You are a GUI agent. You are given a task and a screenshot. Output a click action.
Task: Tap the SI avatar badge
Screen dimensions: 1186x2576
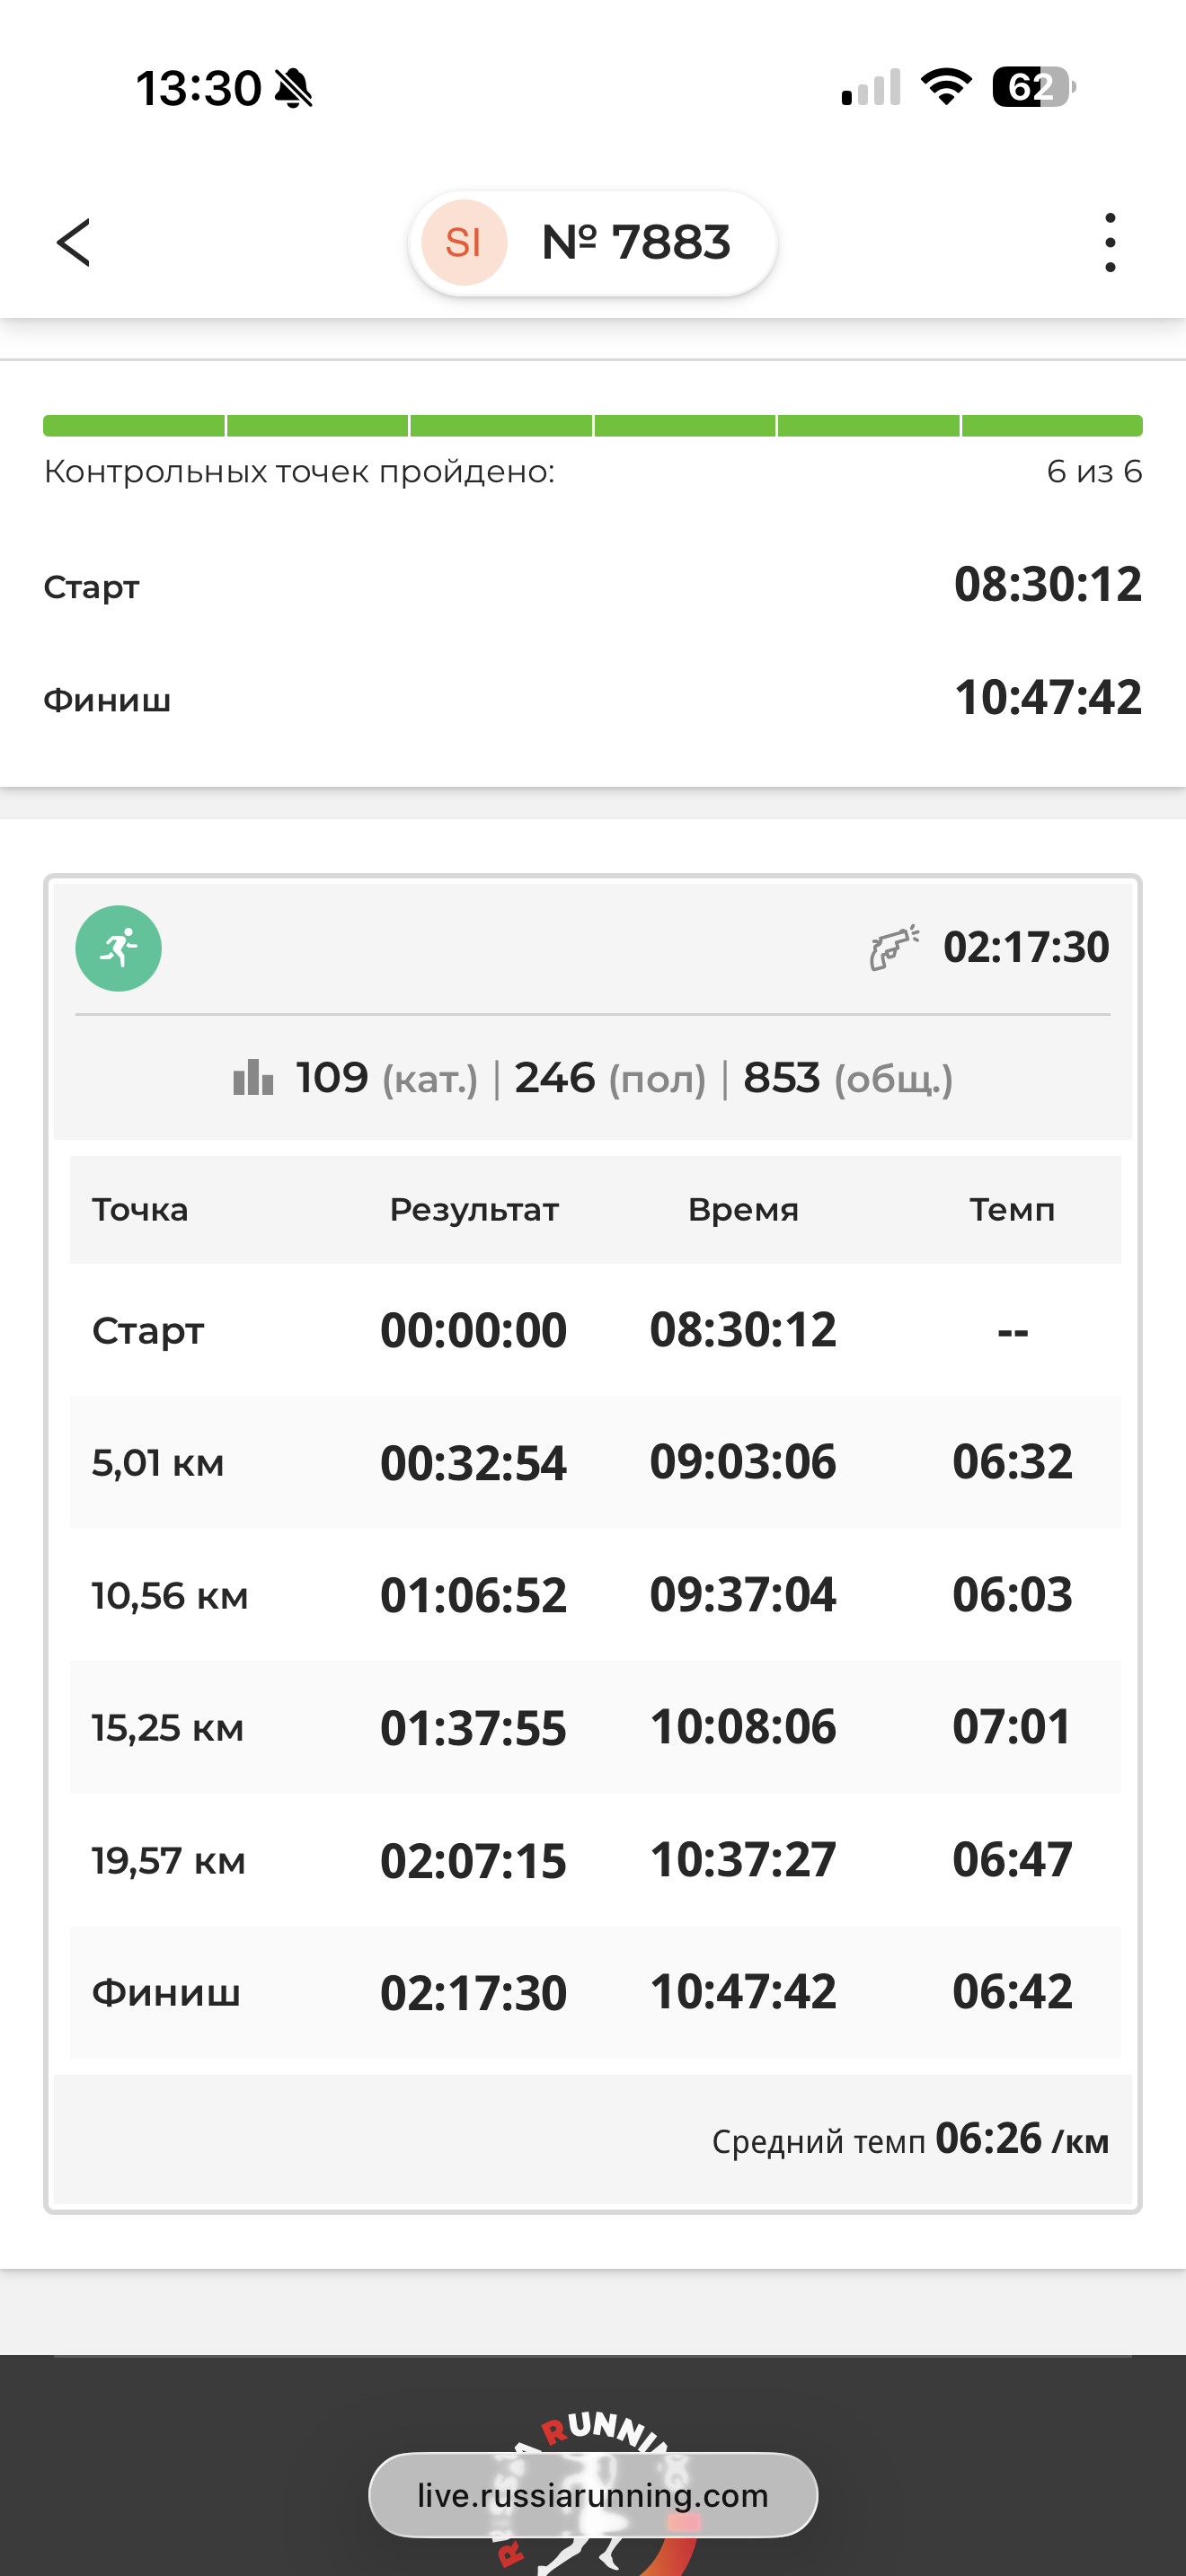464,243
